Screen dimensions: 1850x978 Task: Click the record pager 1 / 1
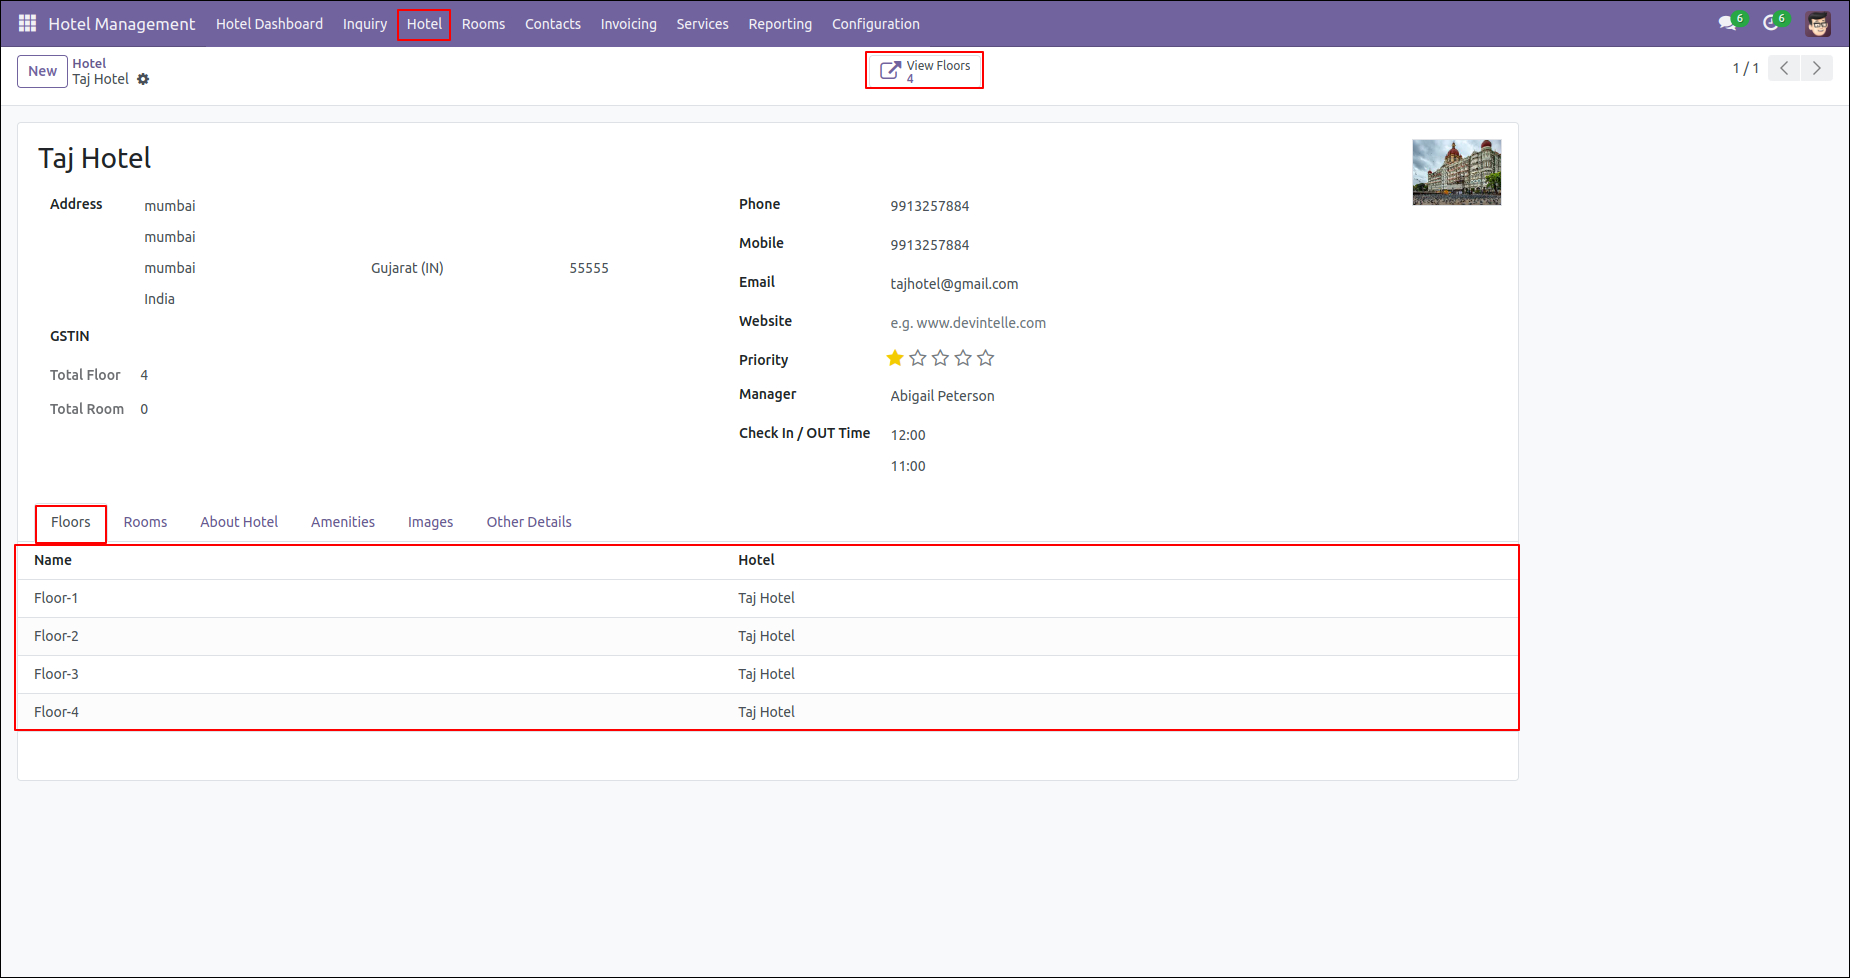click(x=1745, y=68)
